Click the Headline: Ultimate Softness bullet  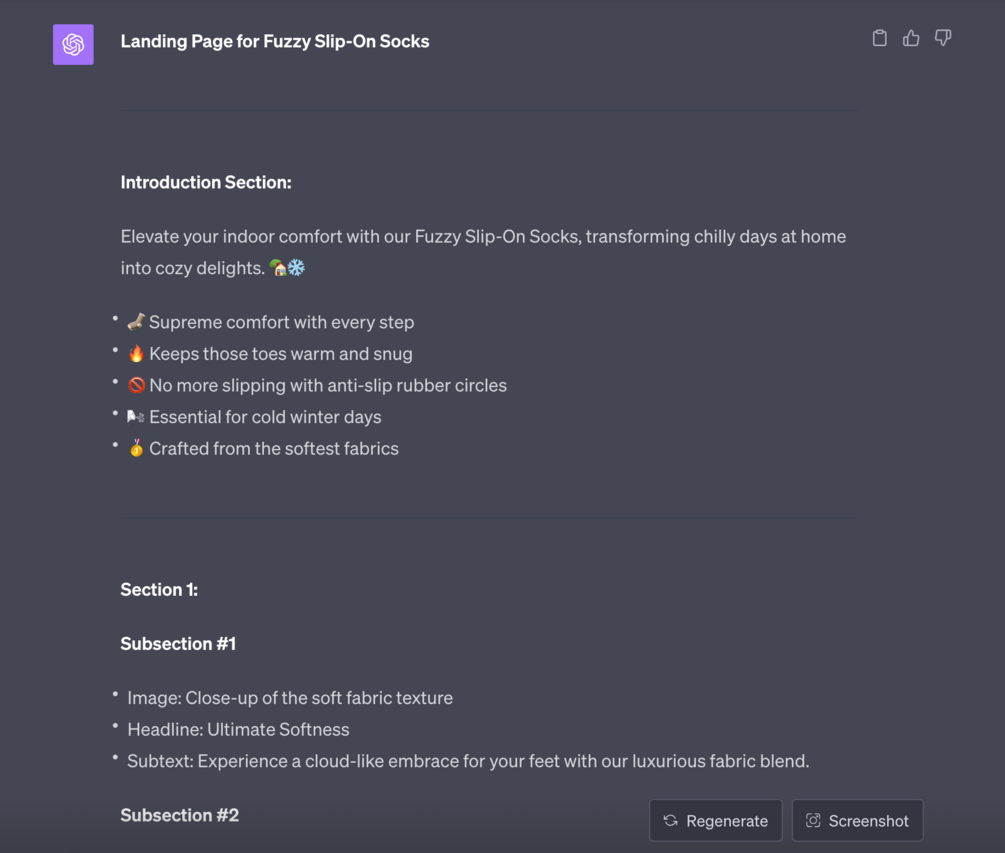click(238, 730)
